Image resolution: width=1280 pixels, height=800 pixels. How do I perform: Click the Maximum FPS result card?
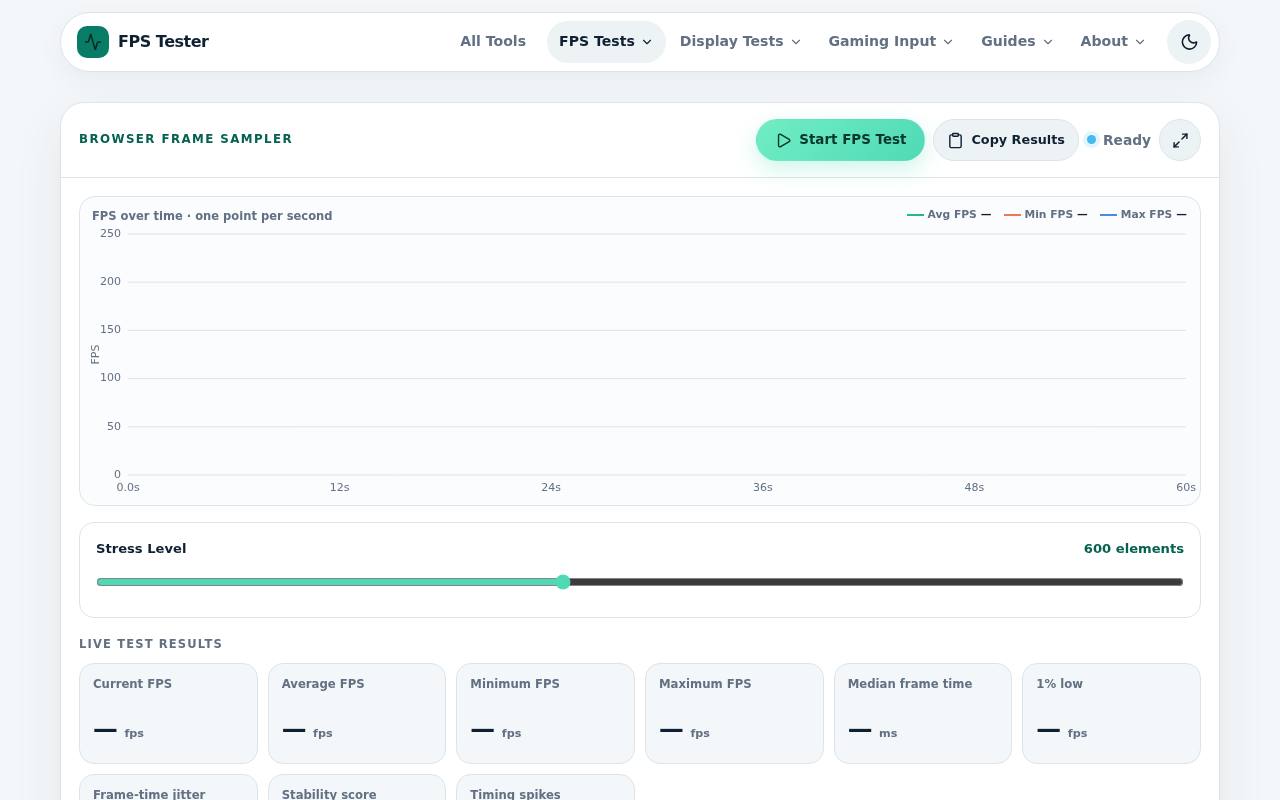734,714
